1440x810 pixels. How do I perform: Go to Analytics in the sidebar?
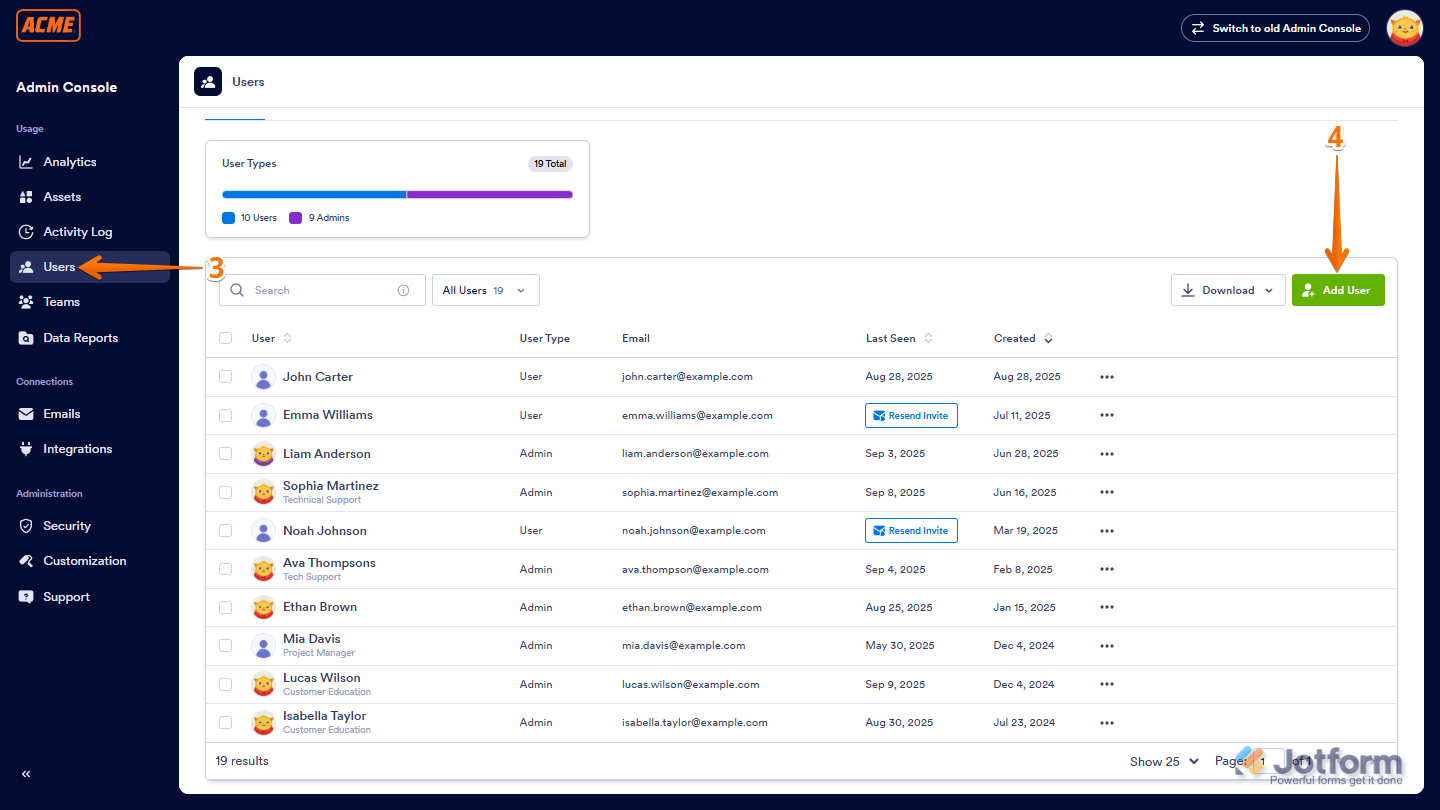pyautogui.click(x=69, y=162)
